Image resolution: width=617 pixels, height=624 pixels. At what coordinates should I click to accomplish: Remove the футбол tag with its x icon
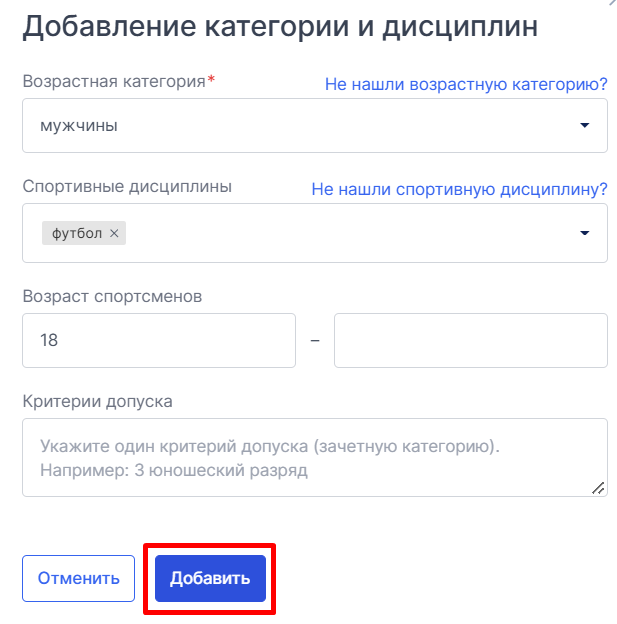tap(114, 233)
